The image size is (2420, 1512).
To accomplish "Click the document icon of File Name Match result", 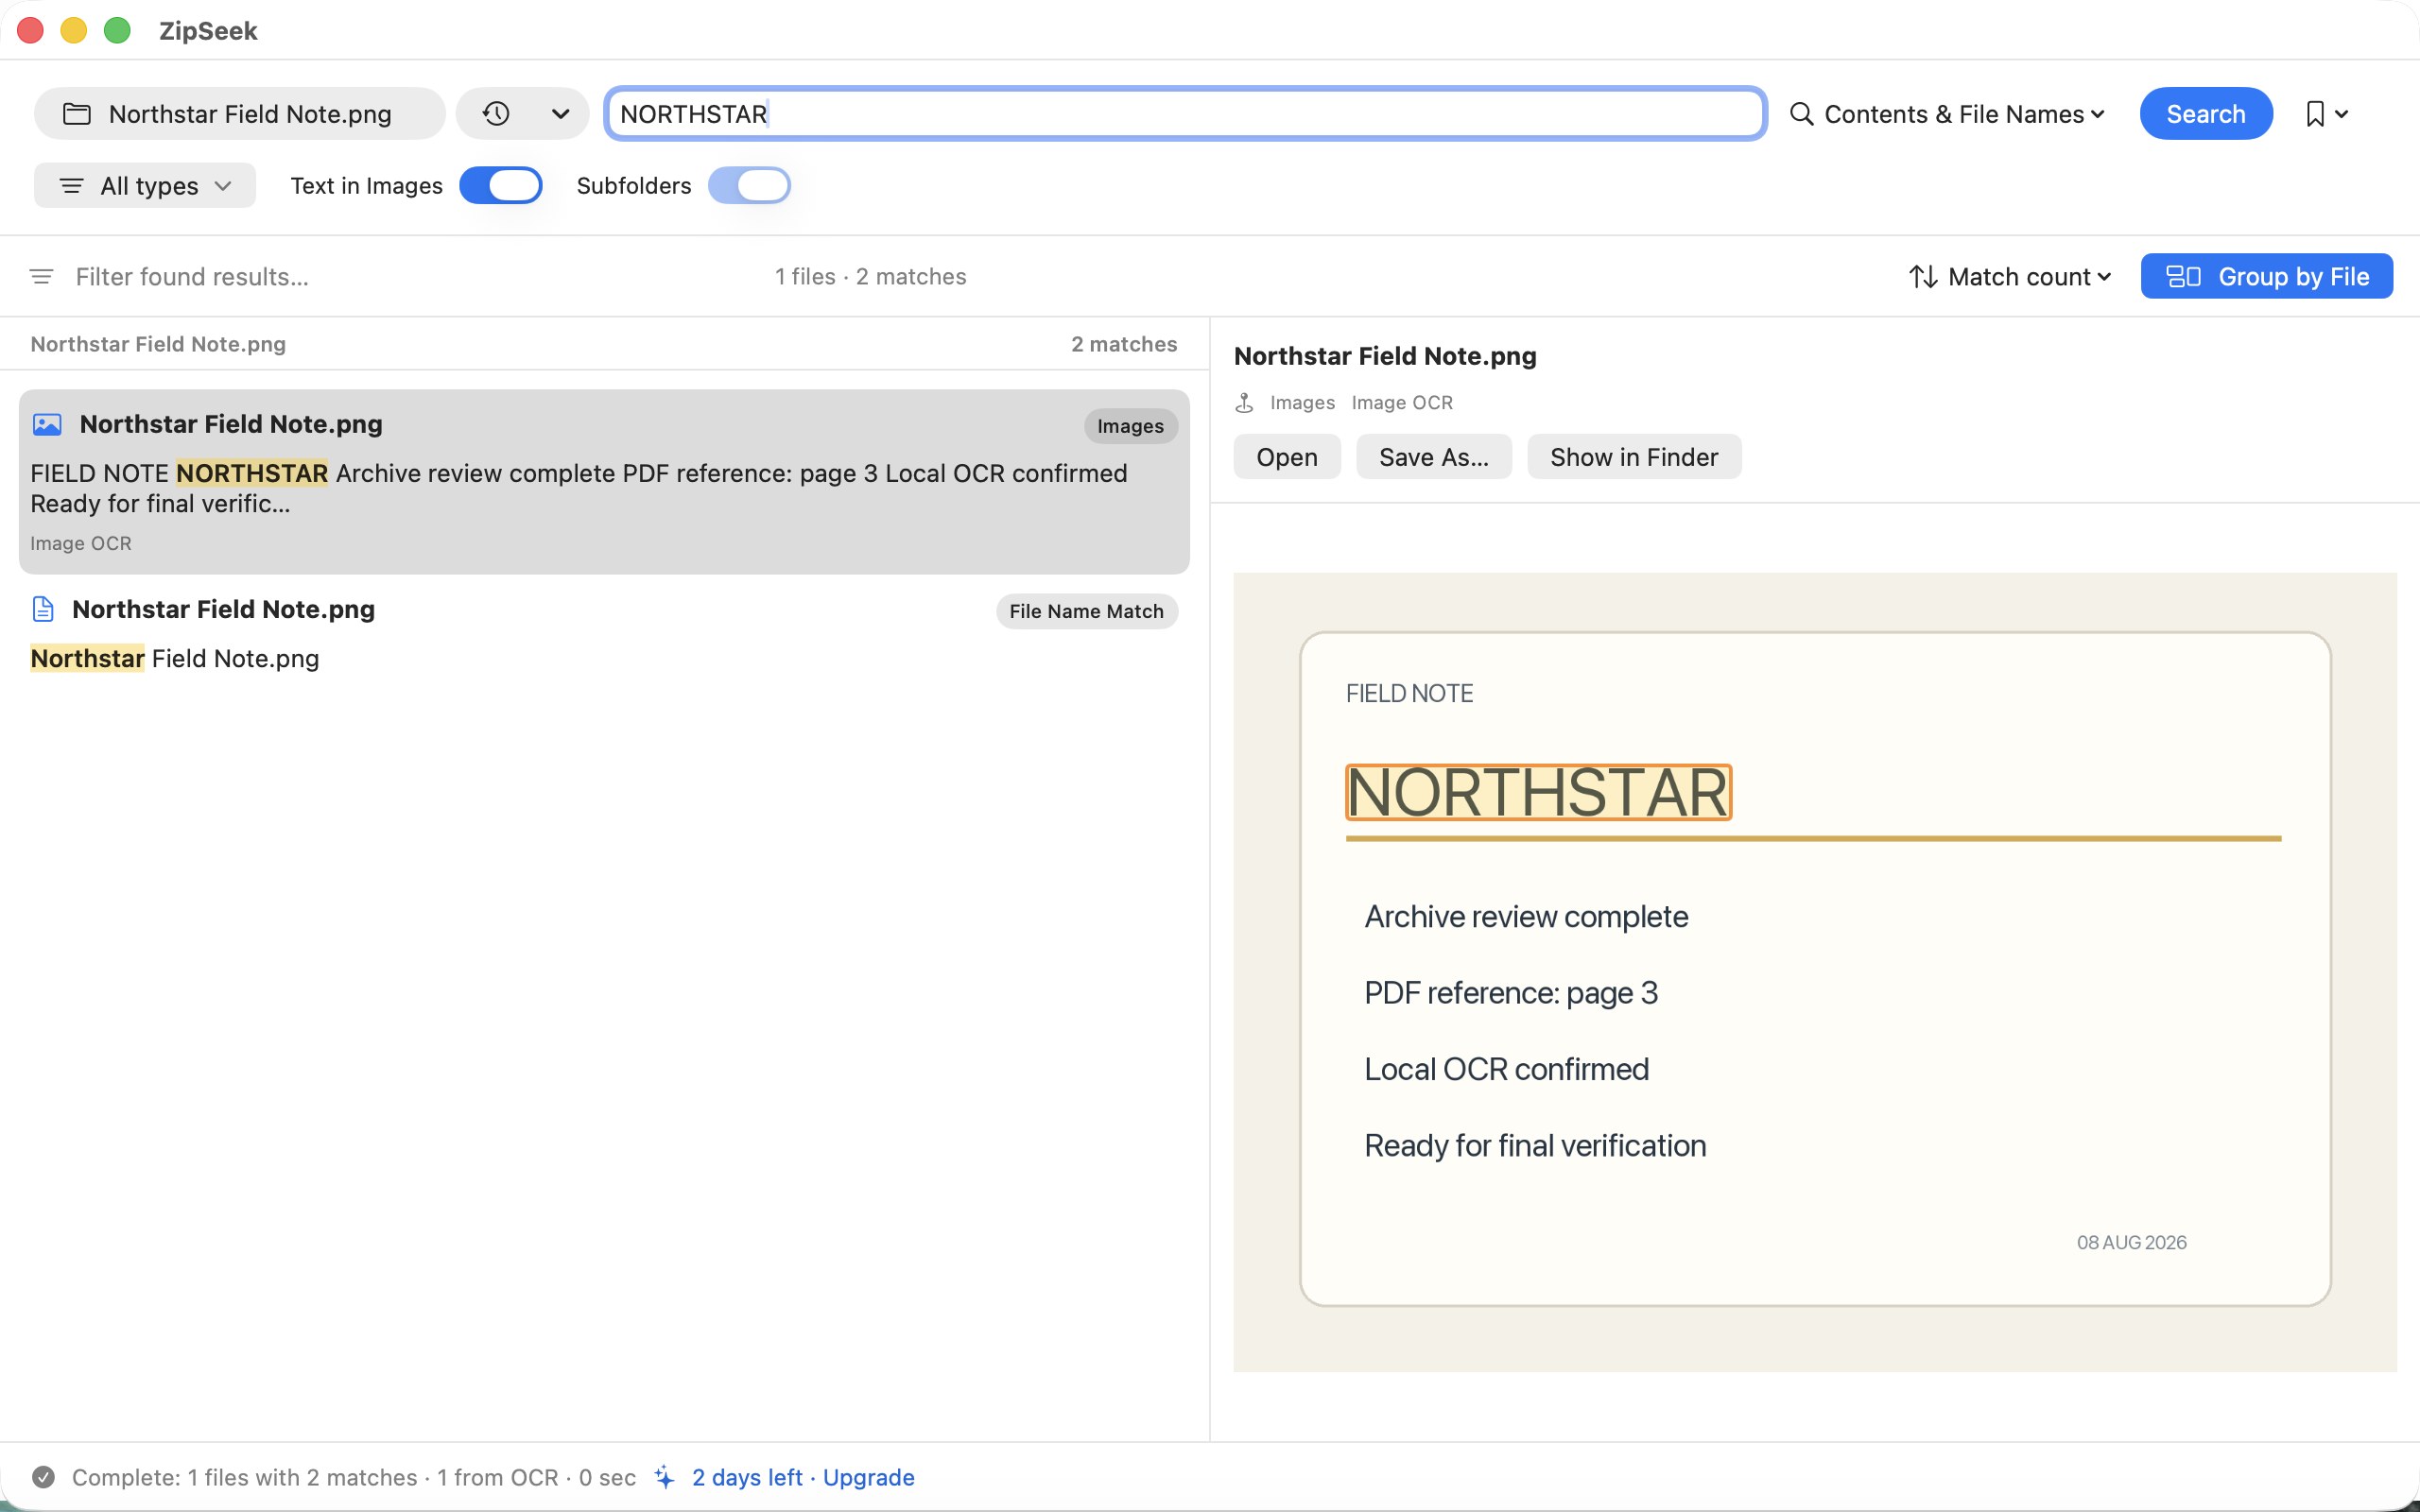I will tap(43, 609).
